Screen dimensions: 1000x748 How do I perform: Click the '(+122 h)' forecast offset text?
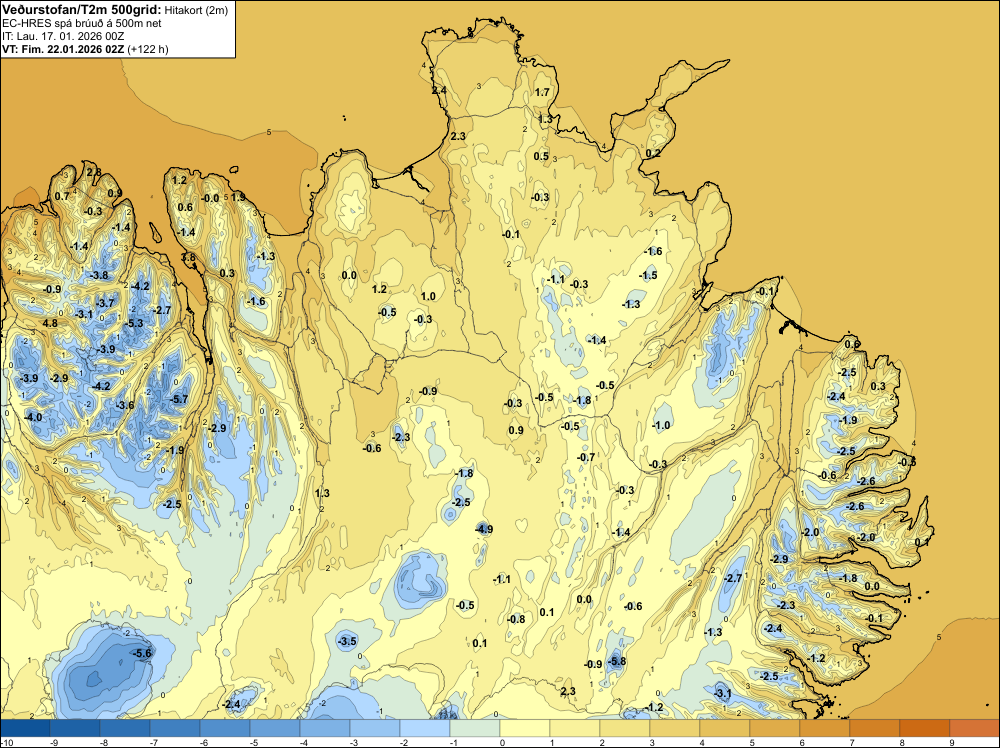point(148,49)
